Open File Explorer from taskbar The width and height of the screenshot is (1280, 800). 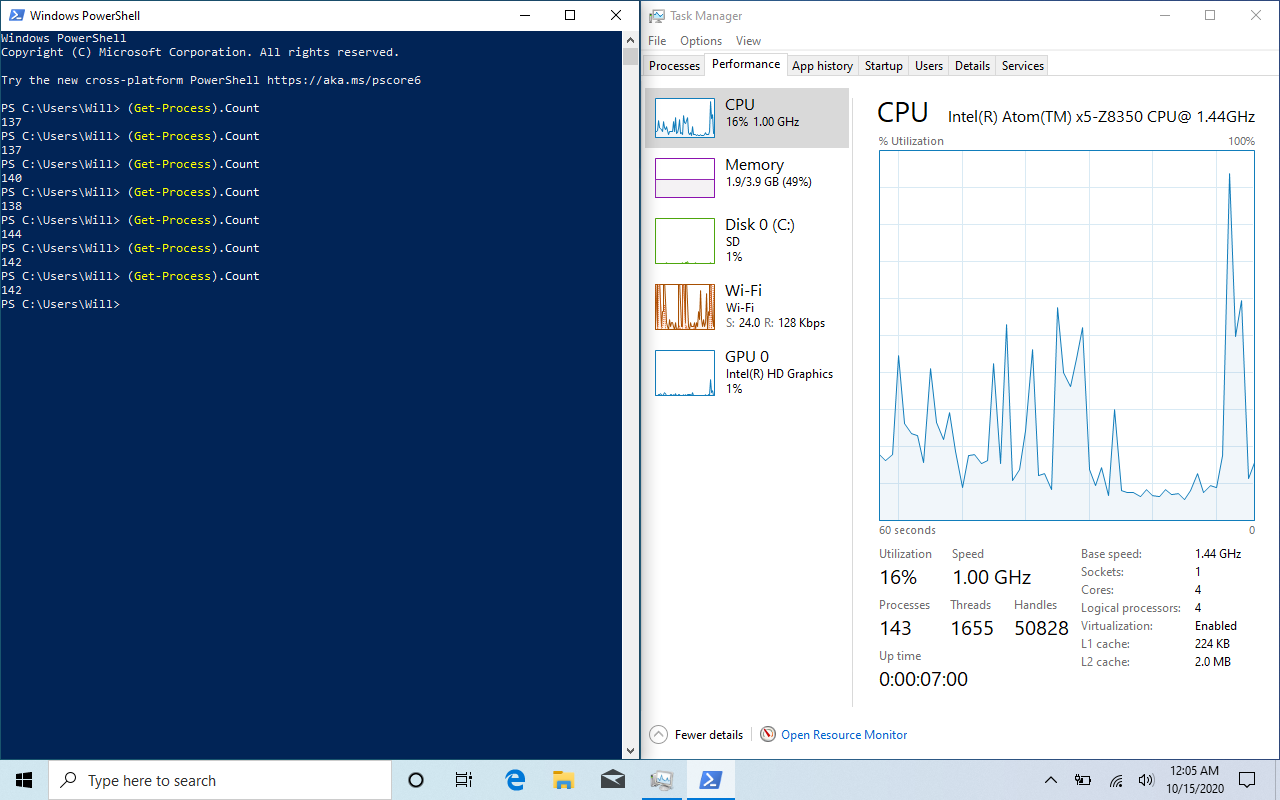click(x=564, y=780)
